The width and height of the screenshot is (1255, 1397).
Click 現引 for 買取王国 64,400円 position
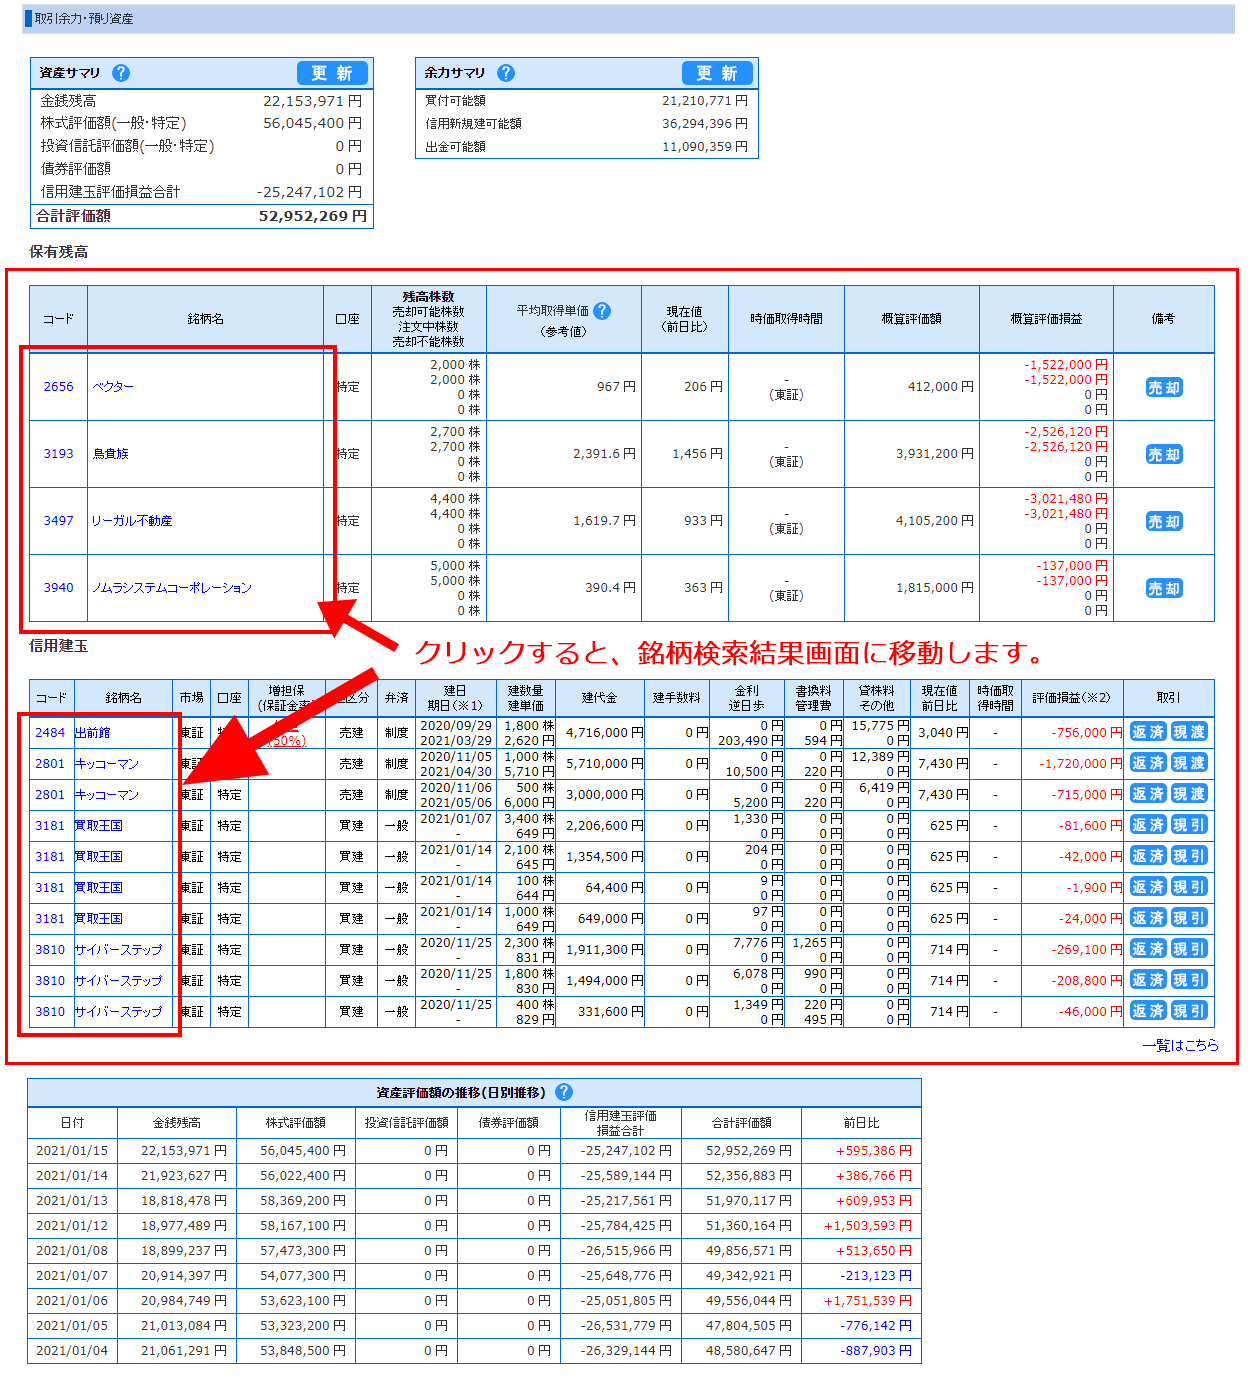pyautogui.click(x=1190, y=887)
